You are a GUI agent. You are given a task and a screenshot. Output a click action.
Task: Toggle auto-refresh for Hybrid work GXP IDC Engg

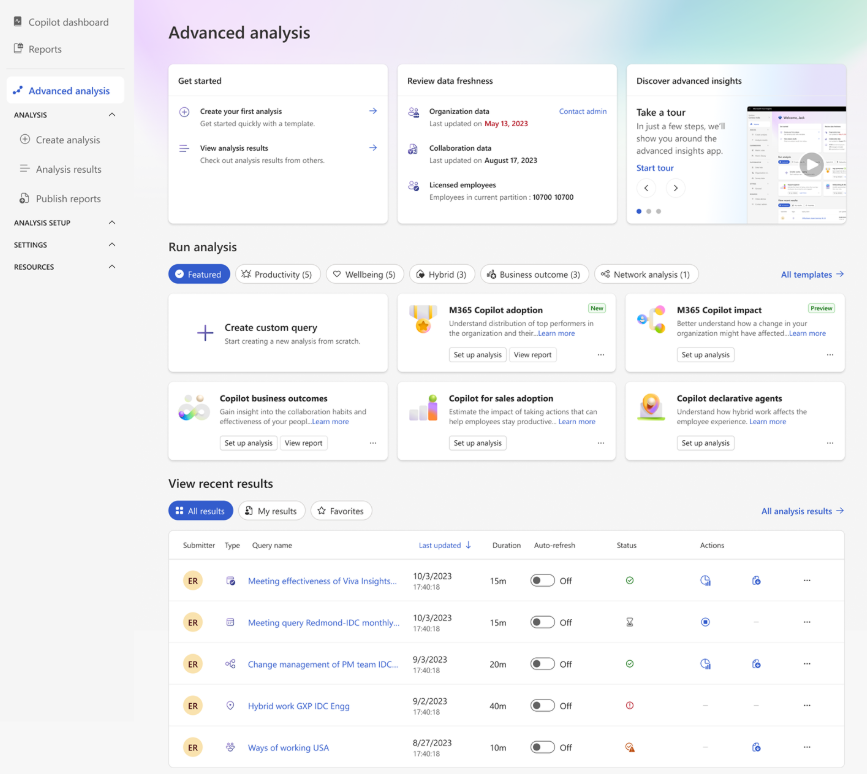(542, 705)
